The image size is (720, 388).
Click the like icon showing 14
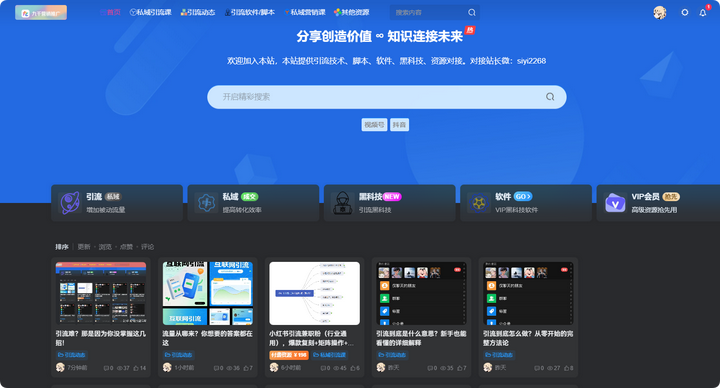click(136, 368)
